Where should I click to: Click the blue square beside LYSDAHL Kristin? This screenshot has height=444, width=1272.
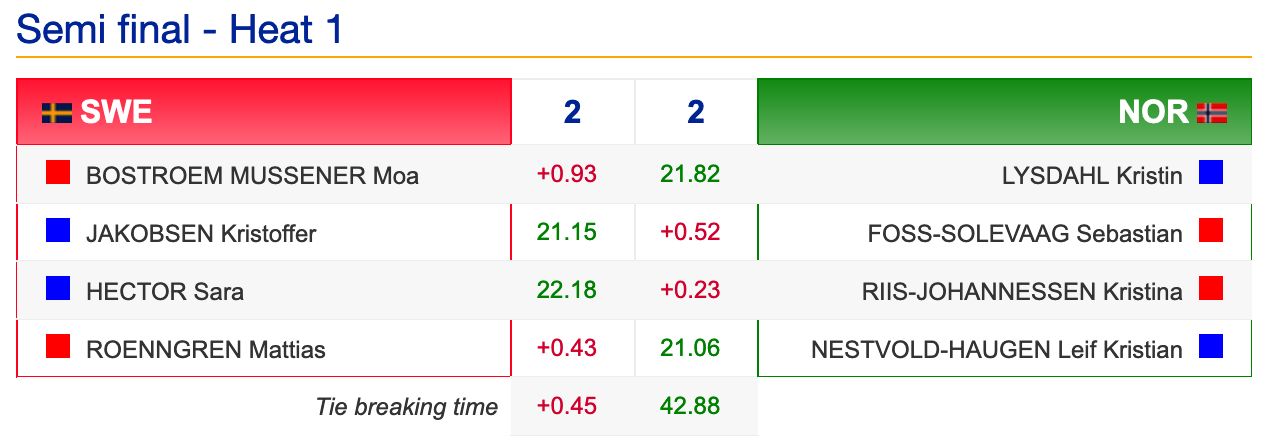coord(1212,173)
